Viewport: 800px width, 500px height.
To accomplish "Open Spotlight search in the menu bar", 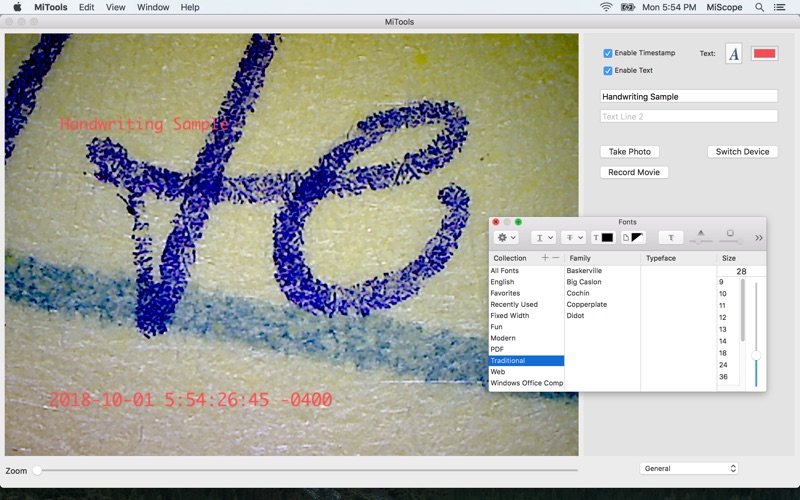I will 759,7.
